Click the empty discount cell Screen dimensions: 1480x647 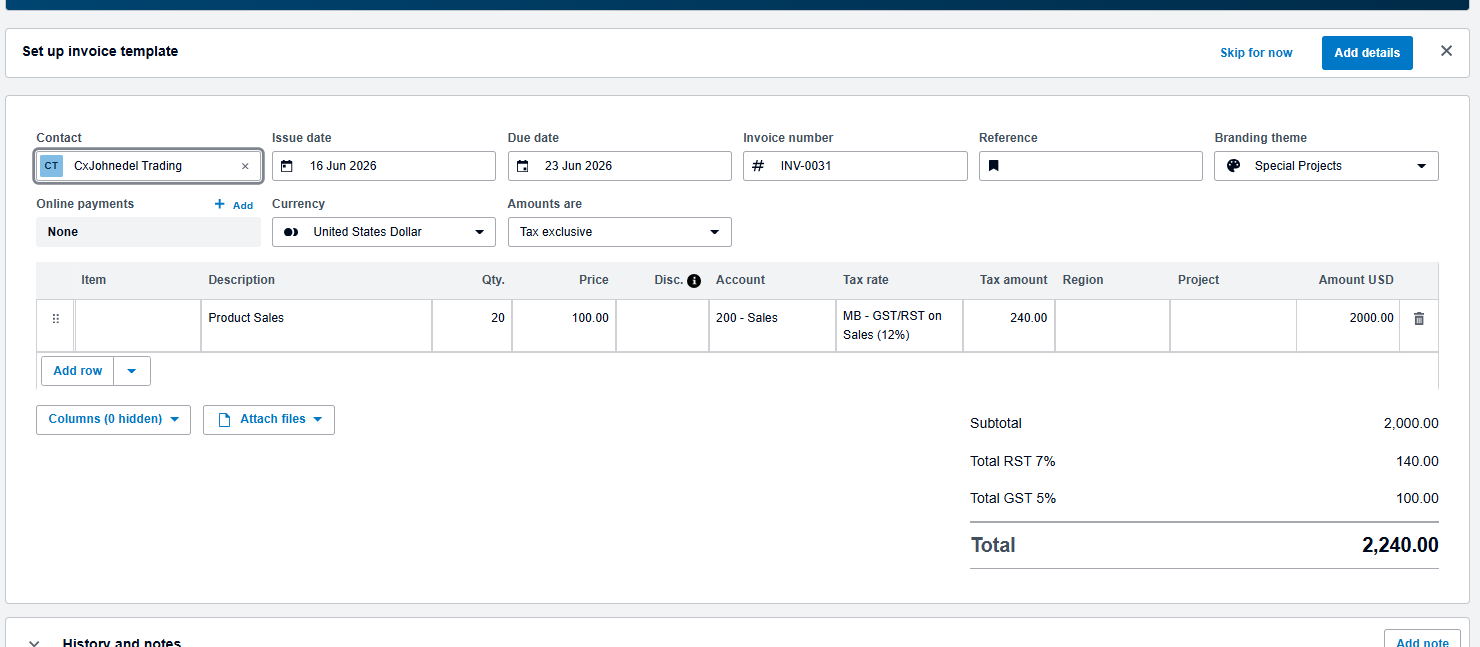tap(663, 326)
